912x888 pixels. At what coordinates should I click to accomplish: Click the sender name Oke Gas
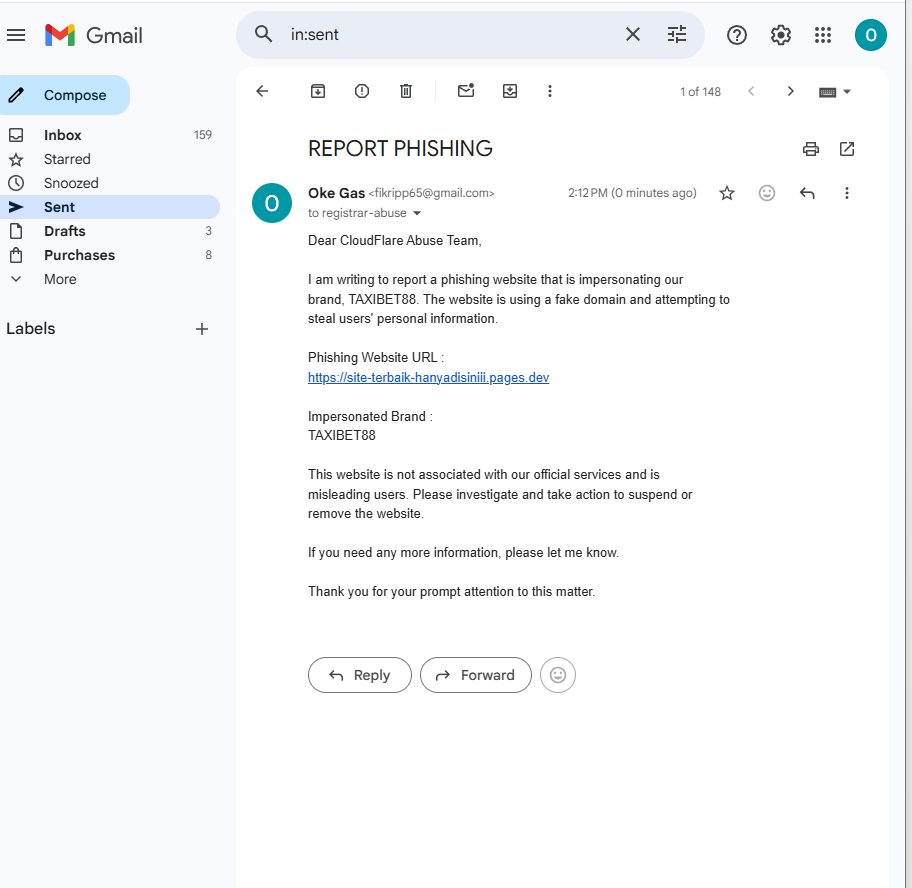click(336, 193)
